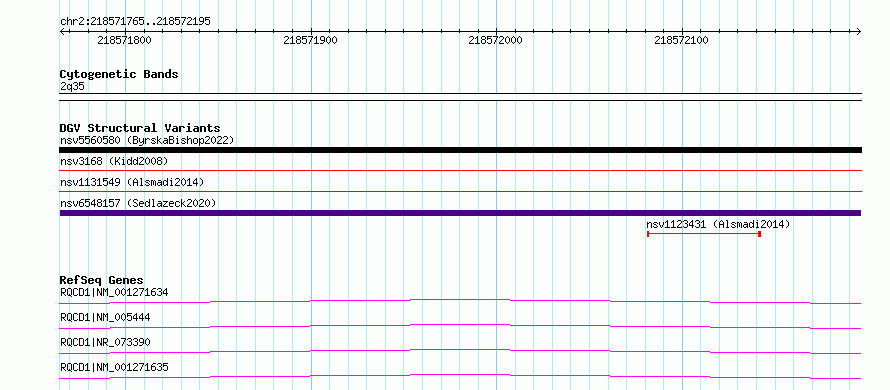
Task: Click the black nsv5560580 variant bar
Action: pos(460,150)
